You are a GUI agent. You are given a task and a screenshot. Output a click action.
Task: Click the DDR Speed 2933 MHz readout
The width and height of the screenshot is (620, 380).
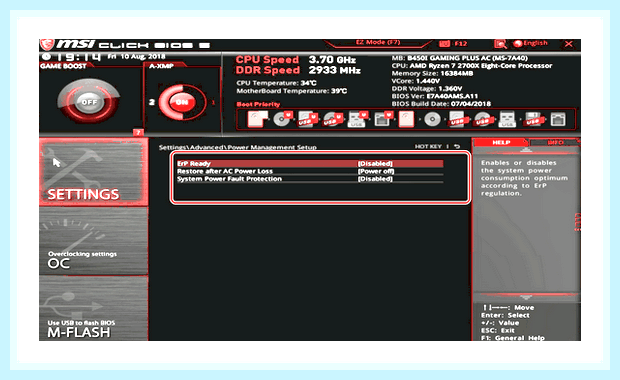(298, 70)
